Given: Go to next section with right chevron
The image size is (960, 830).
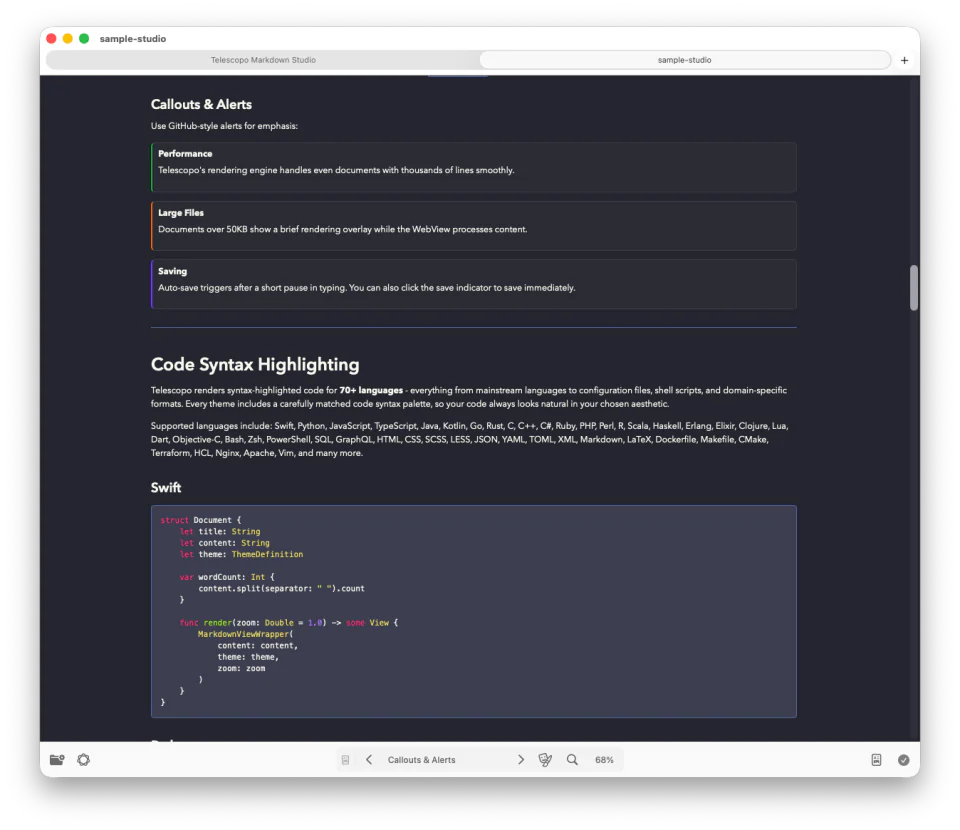Looking at the screenshot, I should pyautogui.click(x=521, y=760).
